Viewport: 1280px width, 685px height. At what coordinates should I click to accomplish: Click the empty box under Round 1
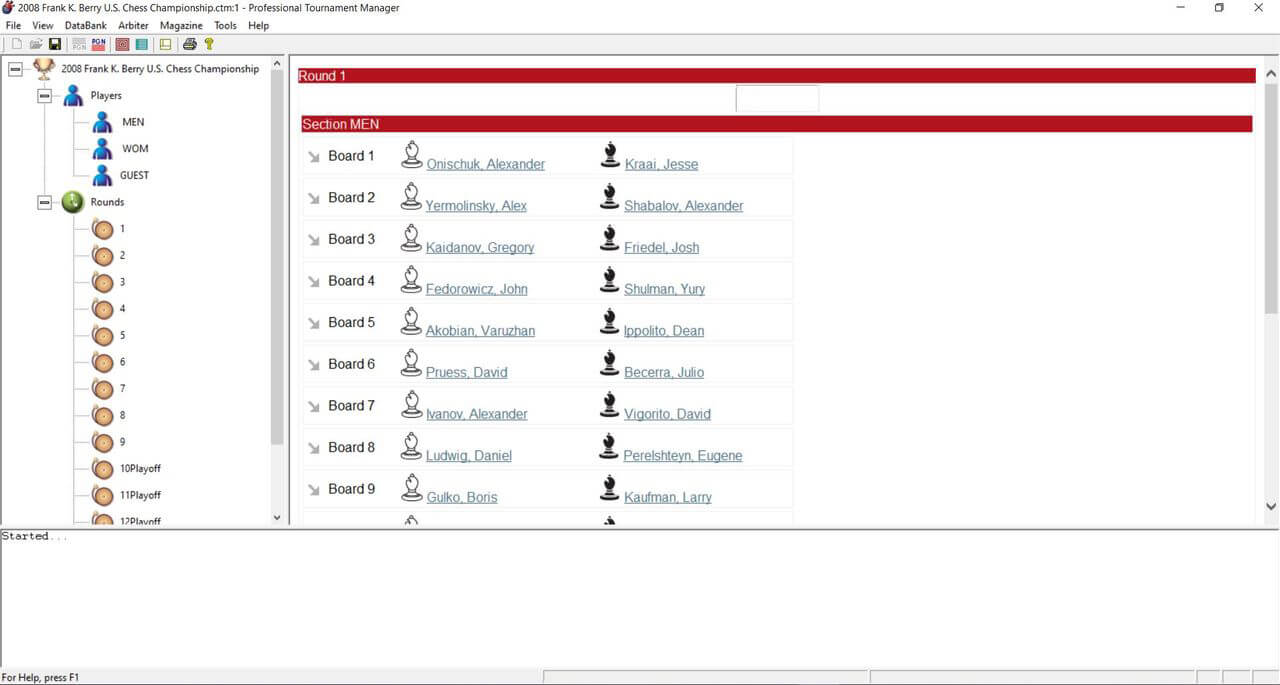[x=777, y=99]
